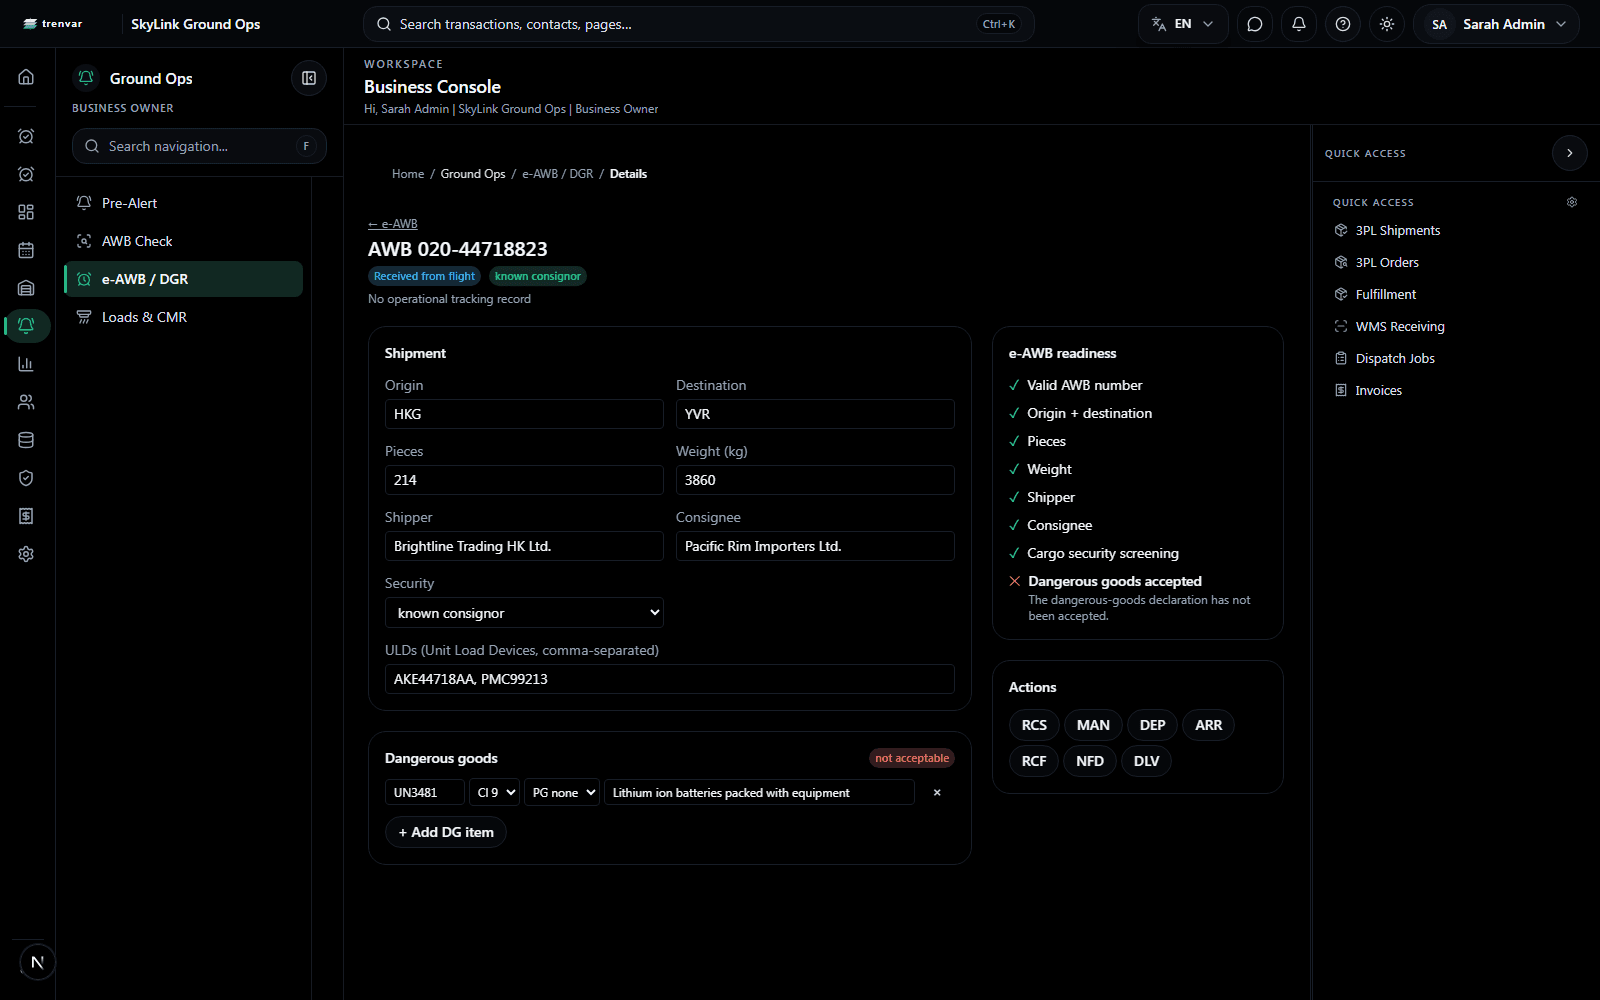Open the notifications bell icon

[1299, 24]
